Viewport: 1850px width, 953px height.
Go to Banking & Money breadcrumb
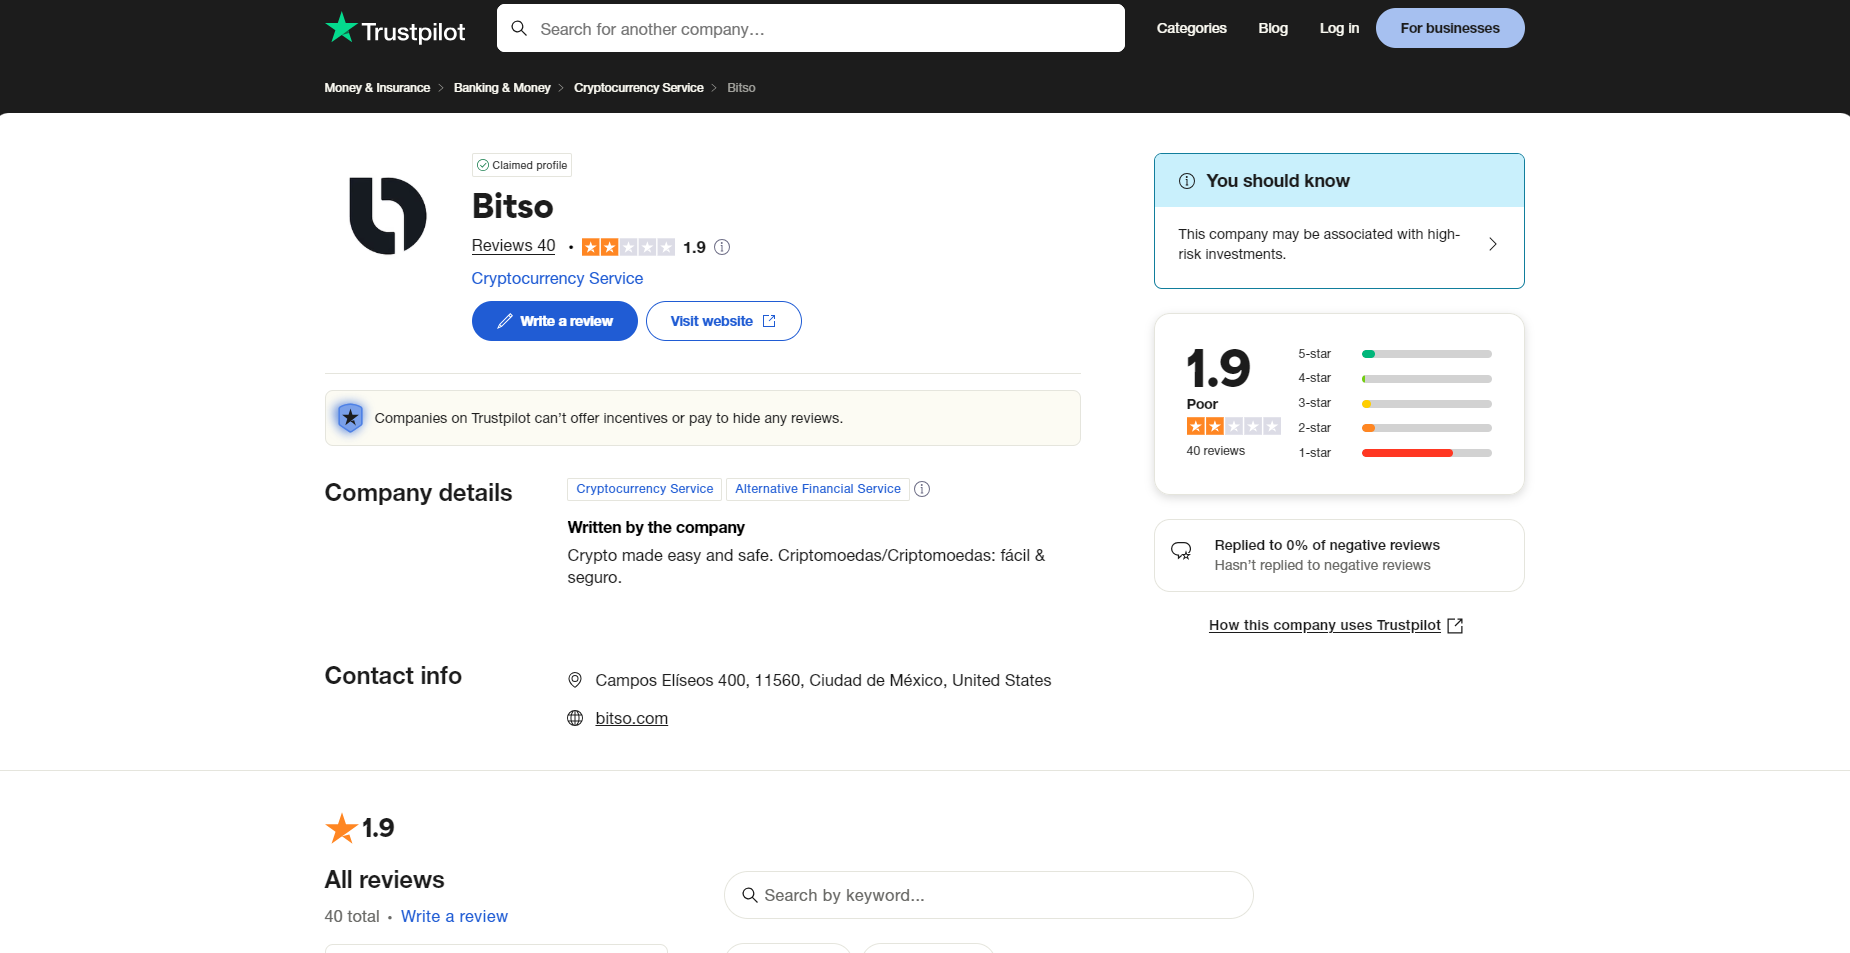point(502,88)
